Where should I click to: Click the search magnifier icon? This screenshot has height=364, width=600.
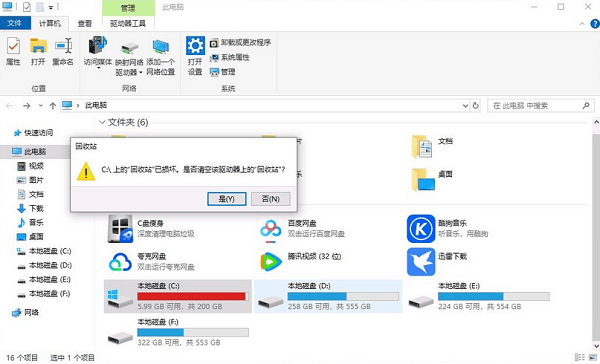[586, 105]
